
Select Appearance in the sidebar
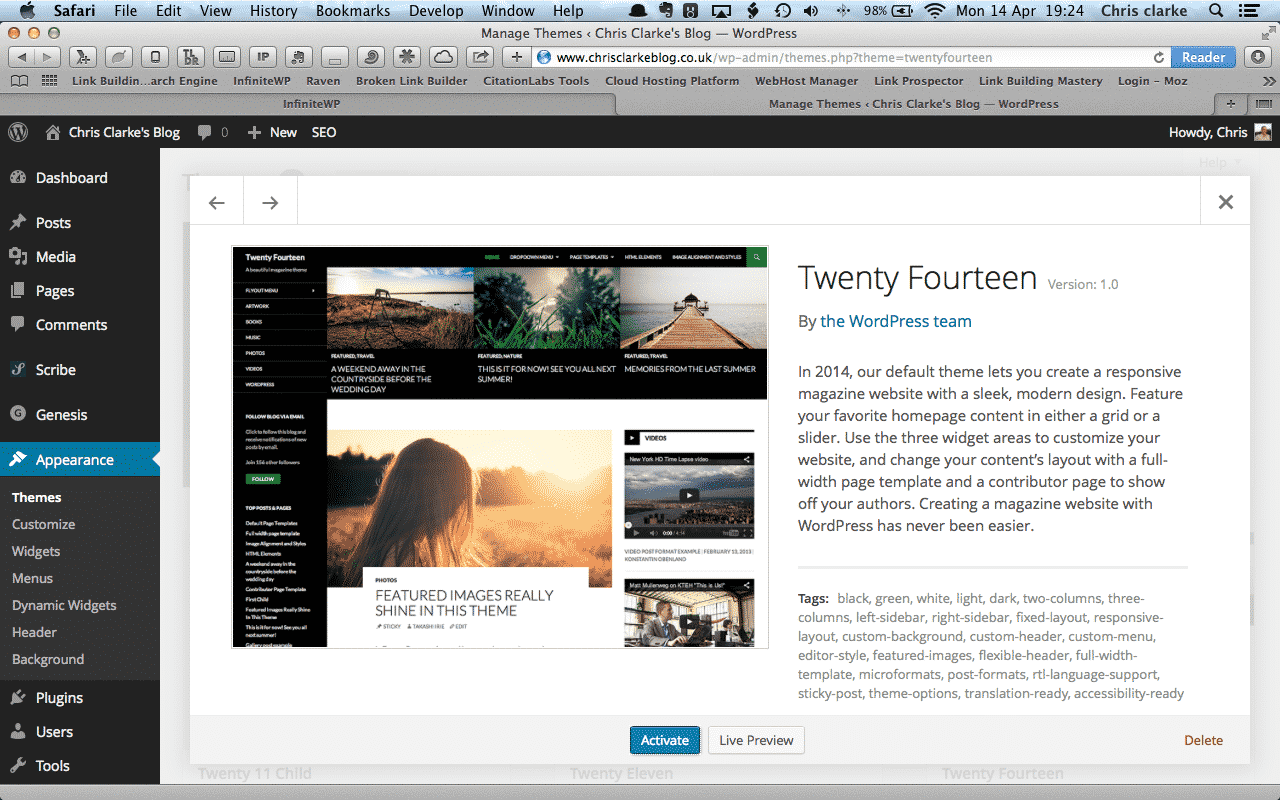(x=80, y=460)
